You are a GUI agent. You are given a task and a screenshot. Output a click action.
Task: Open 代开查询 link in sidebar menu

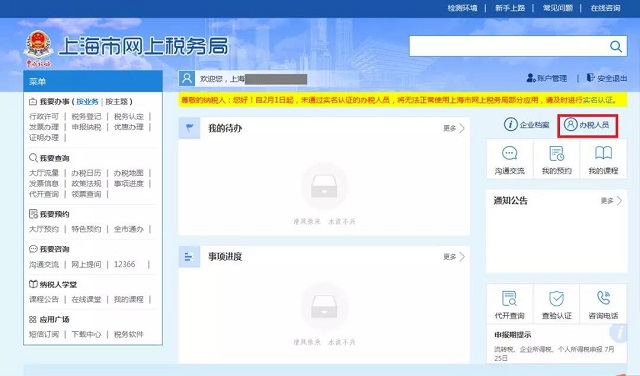[x=44, y=194]
